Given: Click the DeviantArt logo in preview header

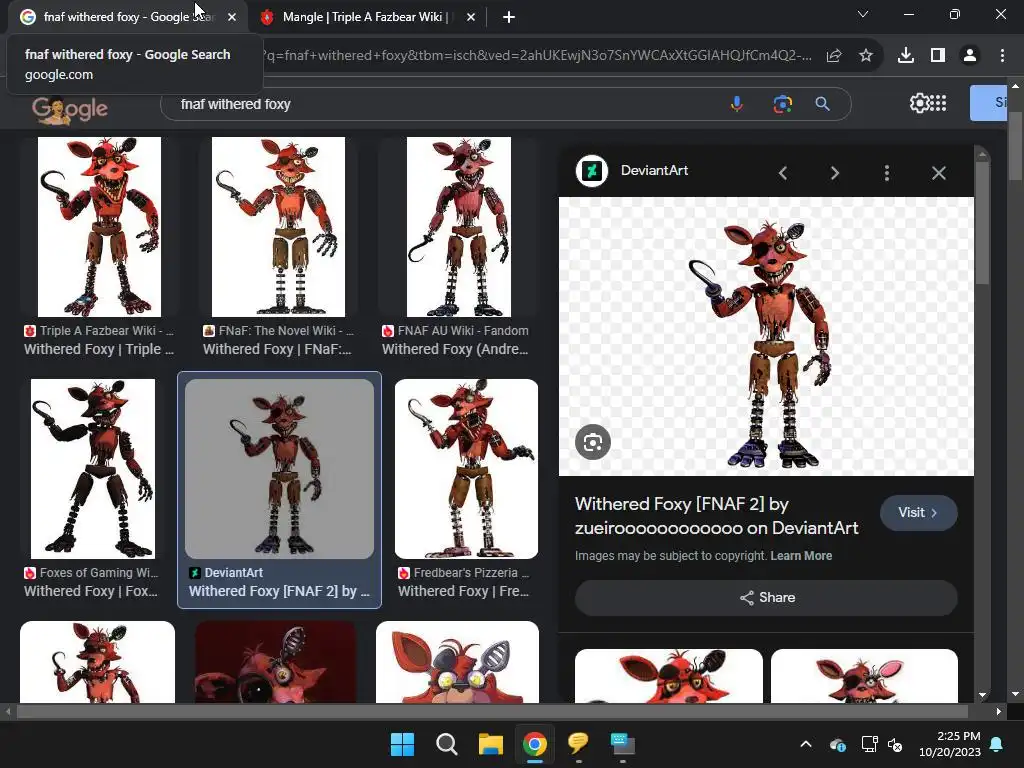Looking at the screenshot, I should pos(592,171).
